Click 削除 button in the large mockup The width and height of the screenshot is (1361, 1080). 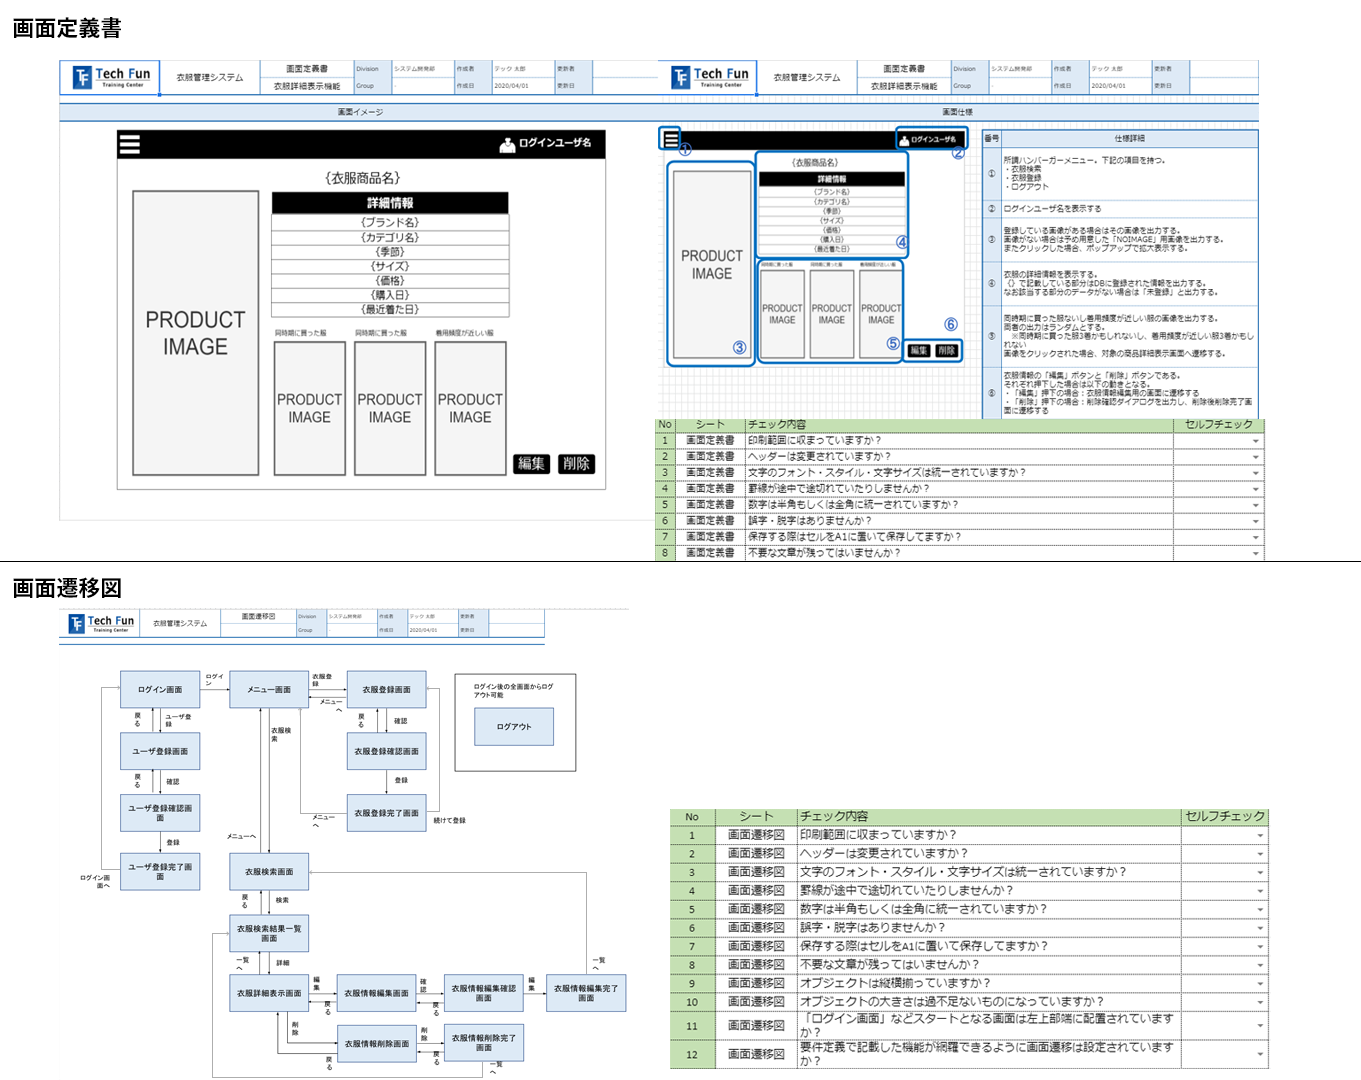coord(576,464)
